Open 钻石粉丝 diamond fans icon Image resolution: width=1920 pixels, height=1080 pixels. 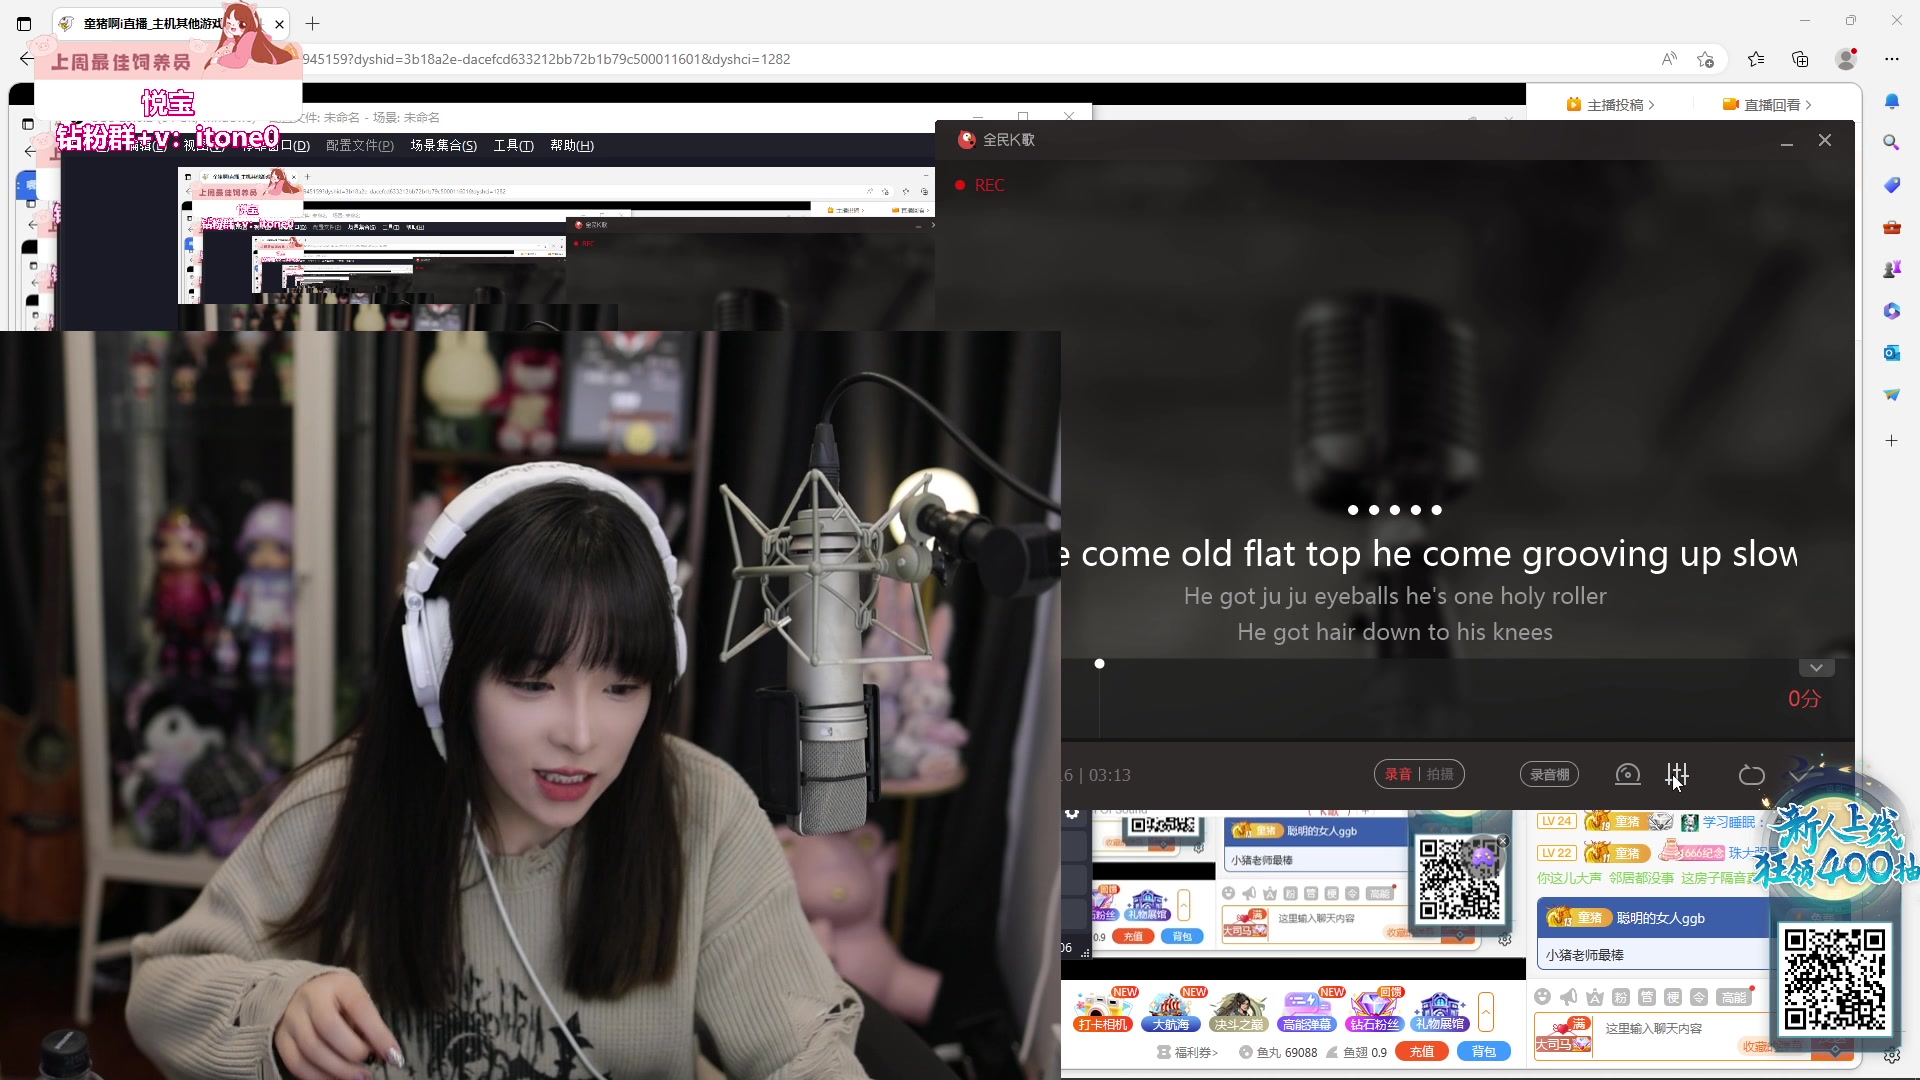coord(1374,1011)
